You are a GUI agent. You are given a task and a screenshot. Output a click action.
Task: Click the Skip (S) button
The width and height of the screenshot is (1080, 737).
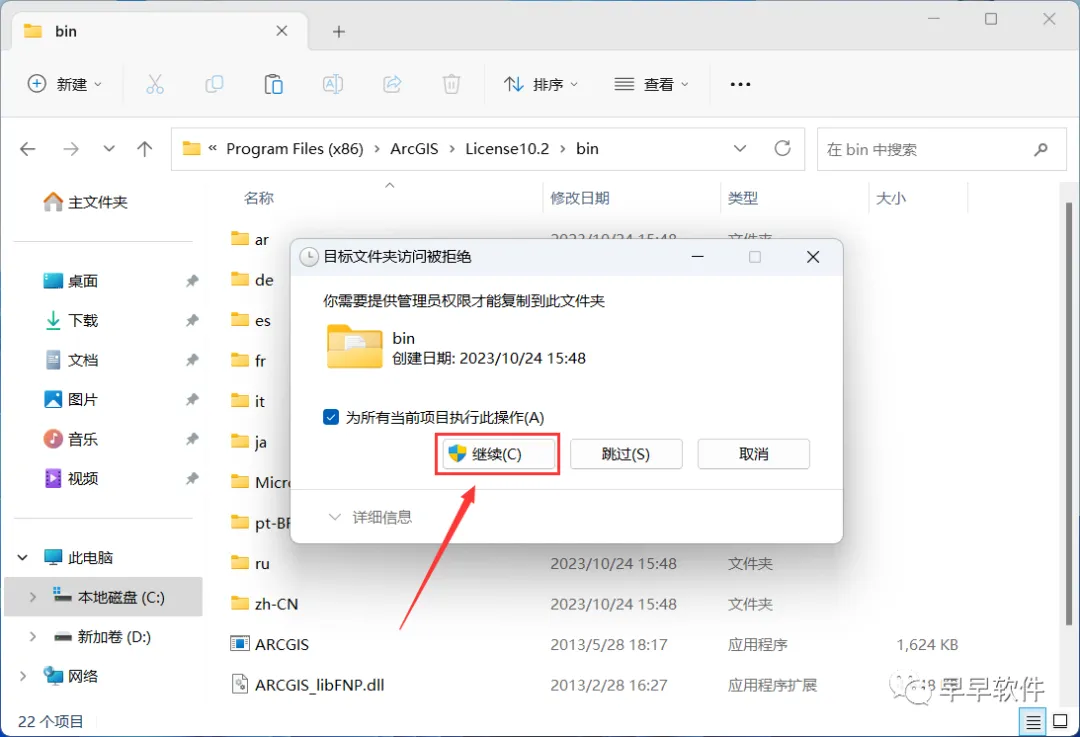pos(626,454)
